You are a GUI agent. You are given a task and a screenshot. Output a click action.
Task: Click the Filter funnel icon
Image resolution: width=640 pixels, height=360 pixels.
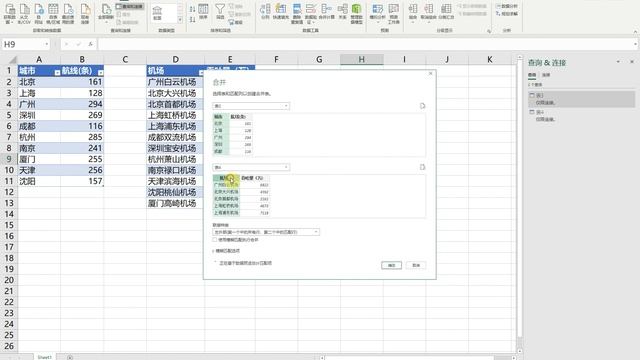pos(220,12)
